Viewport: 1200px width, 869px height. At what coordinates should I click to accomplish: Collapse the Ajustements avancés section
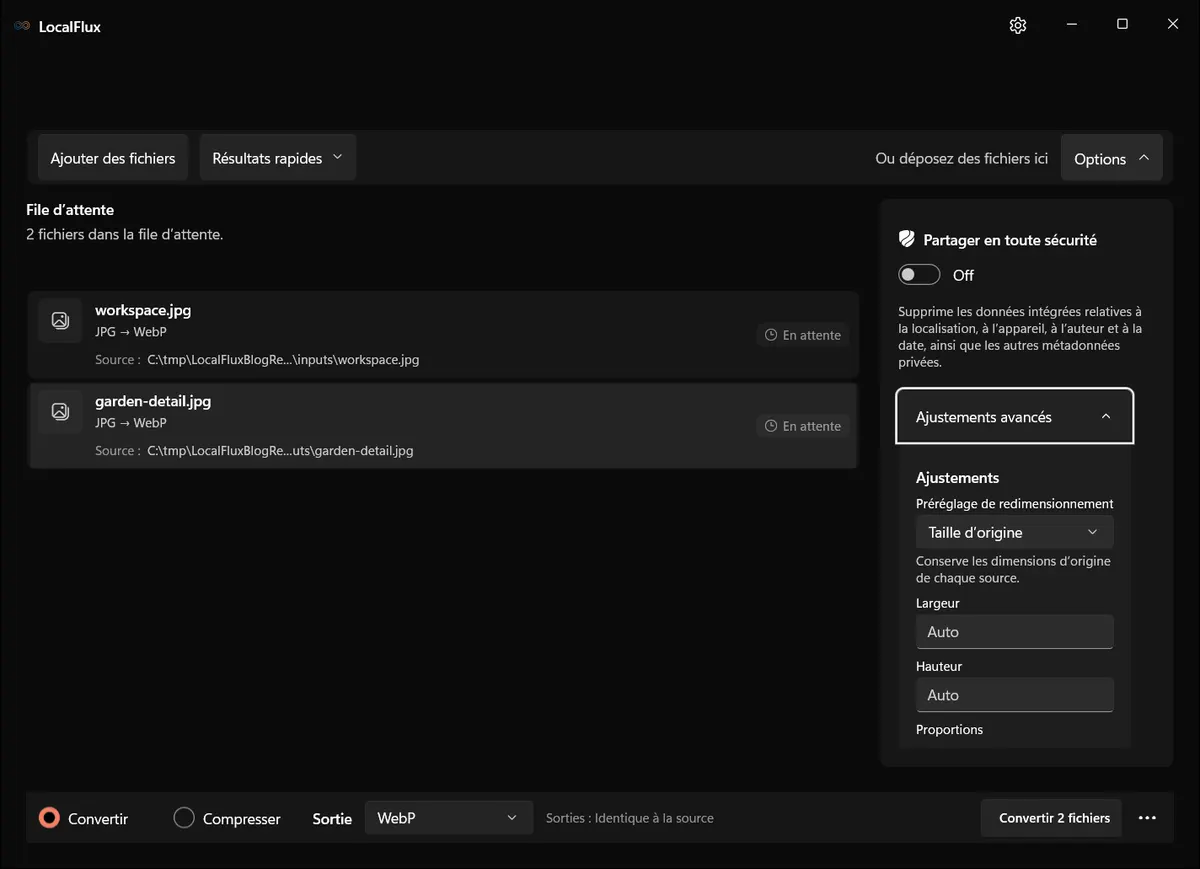[x=1015, y=416]
